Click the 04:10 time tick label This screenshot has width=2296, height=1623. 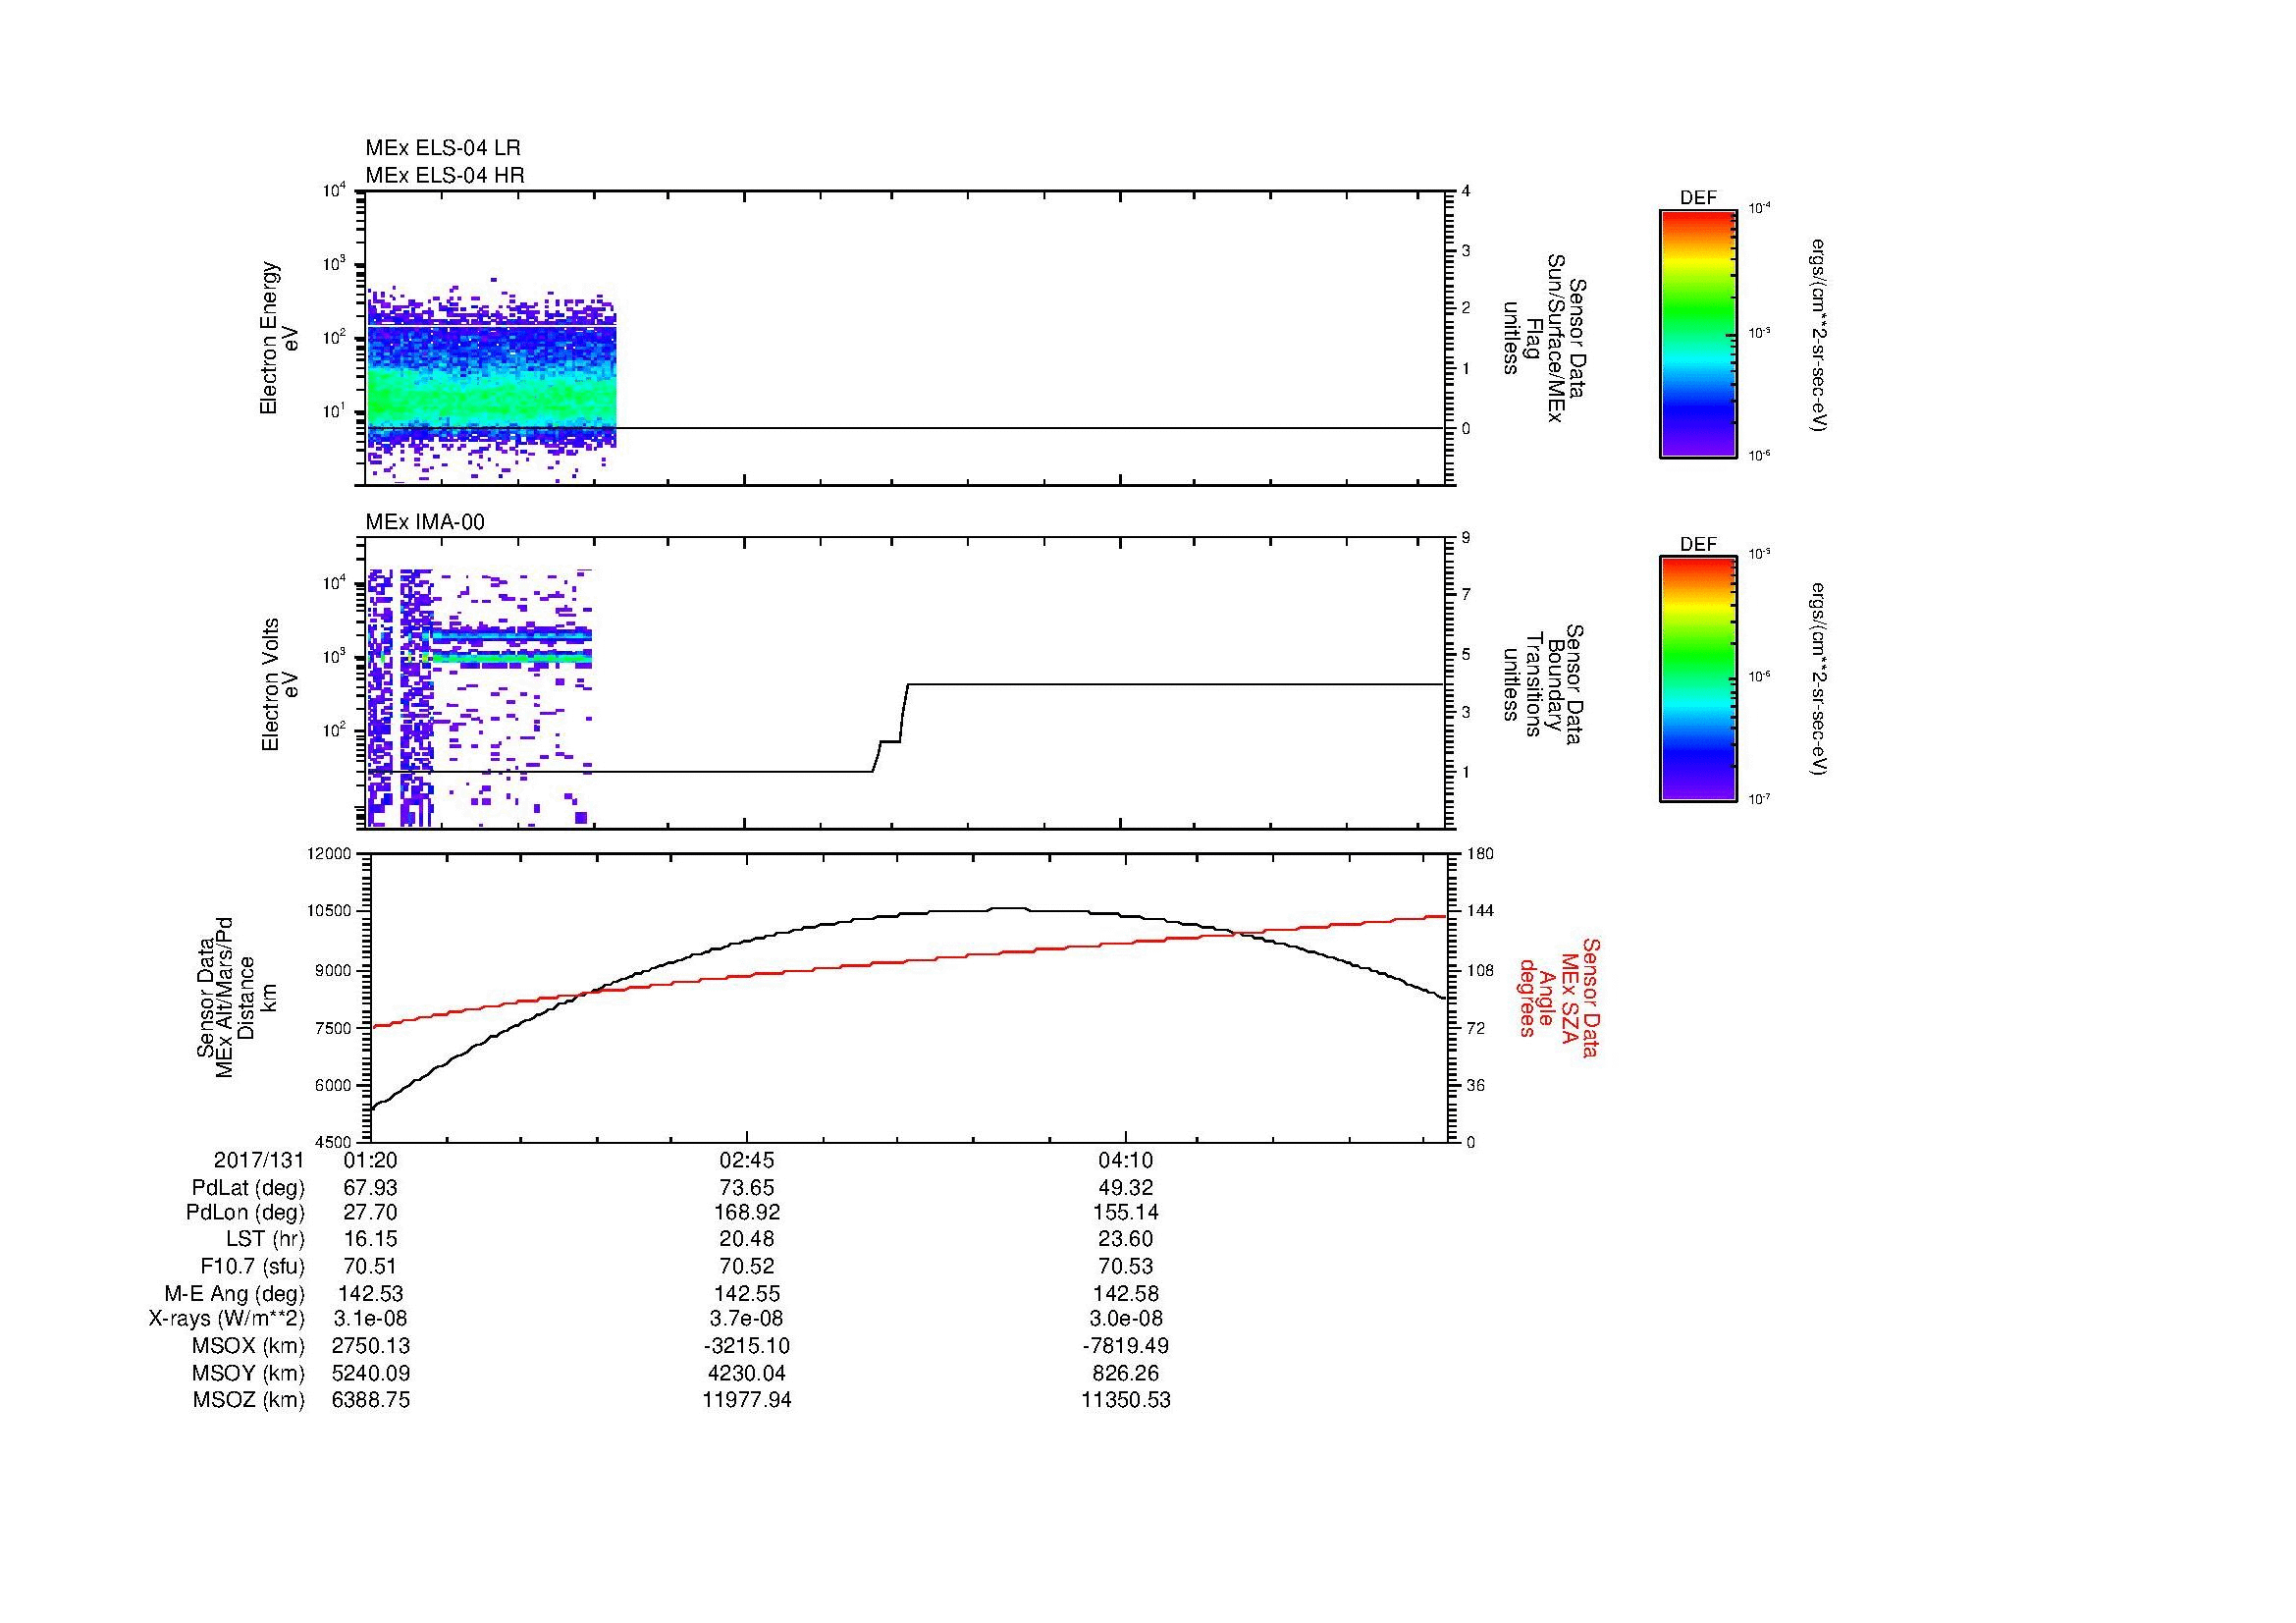point(1126,1160)
